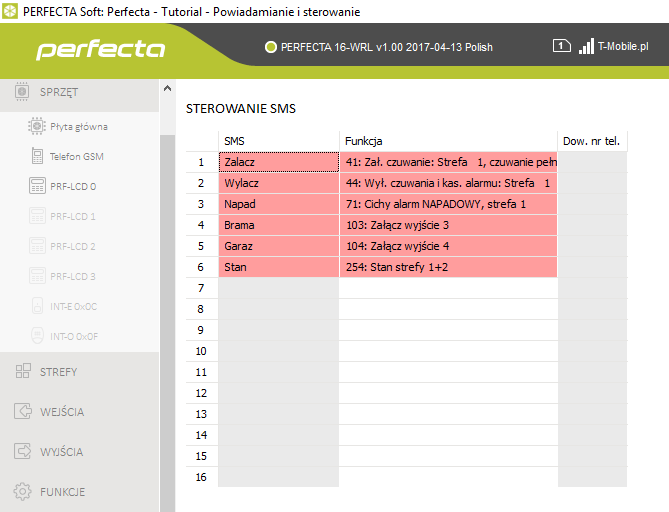
Task: Click the connection status circle indicator
Action: coord(271,47)
